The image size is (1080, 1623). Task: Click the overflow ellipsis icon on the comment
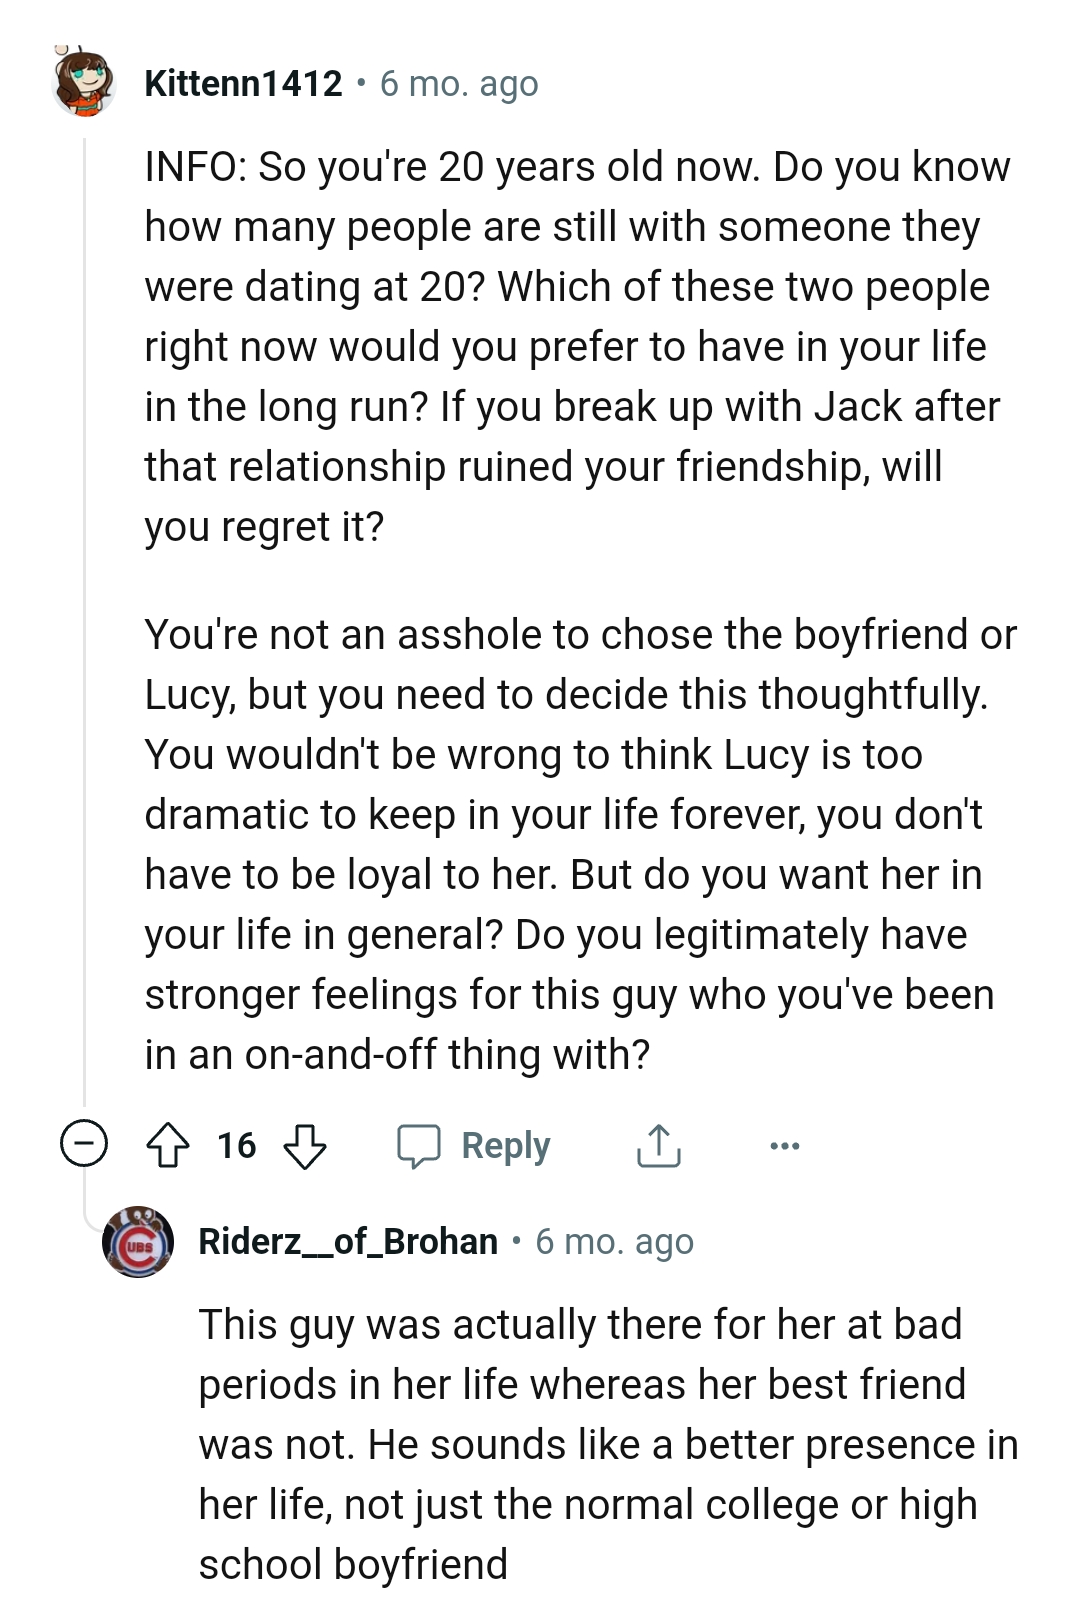785,1146
